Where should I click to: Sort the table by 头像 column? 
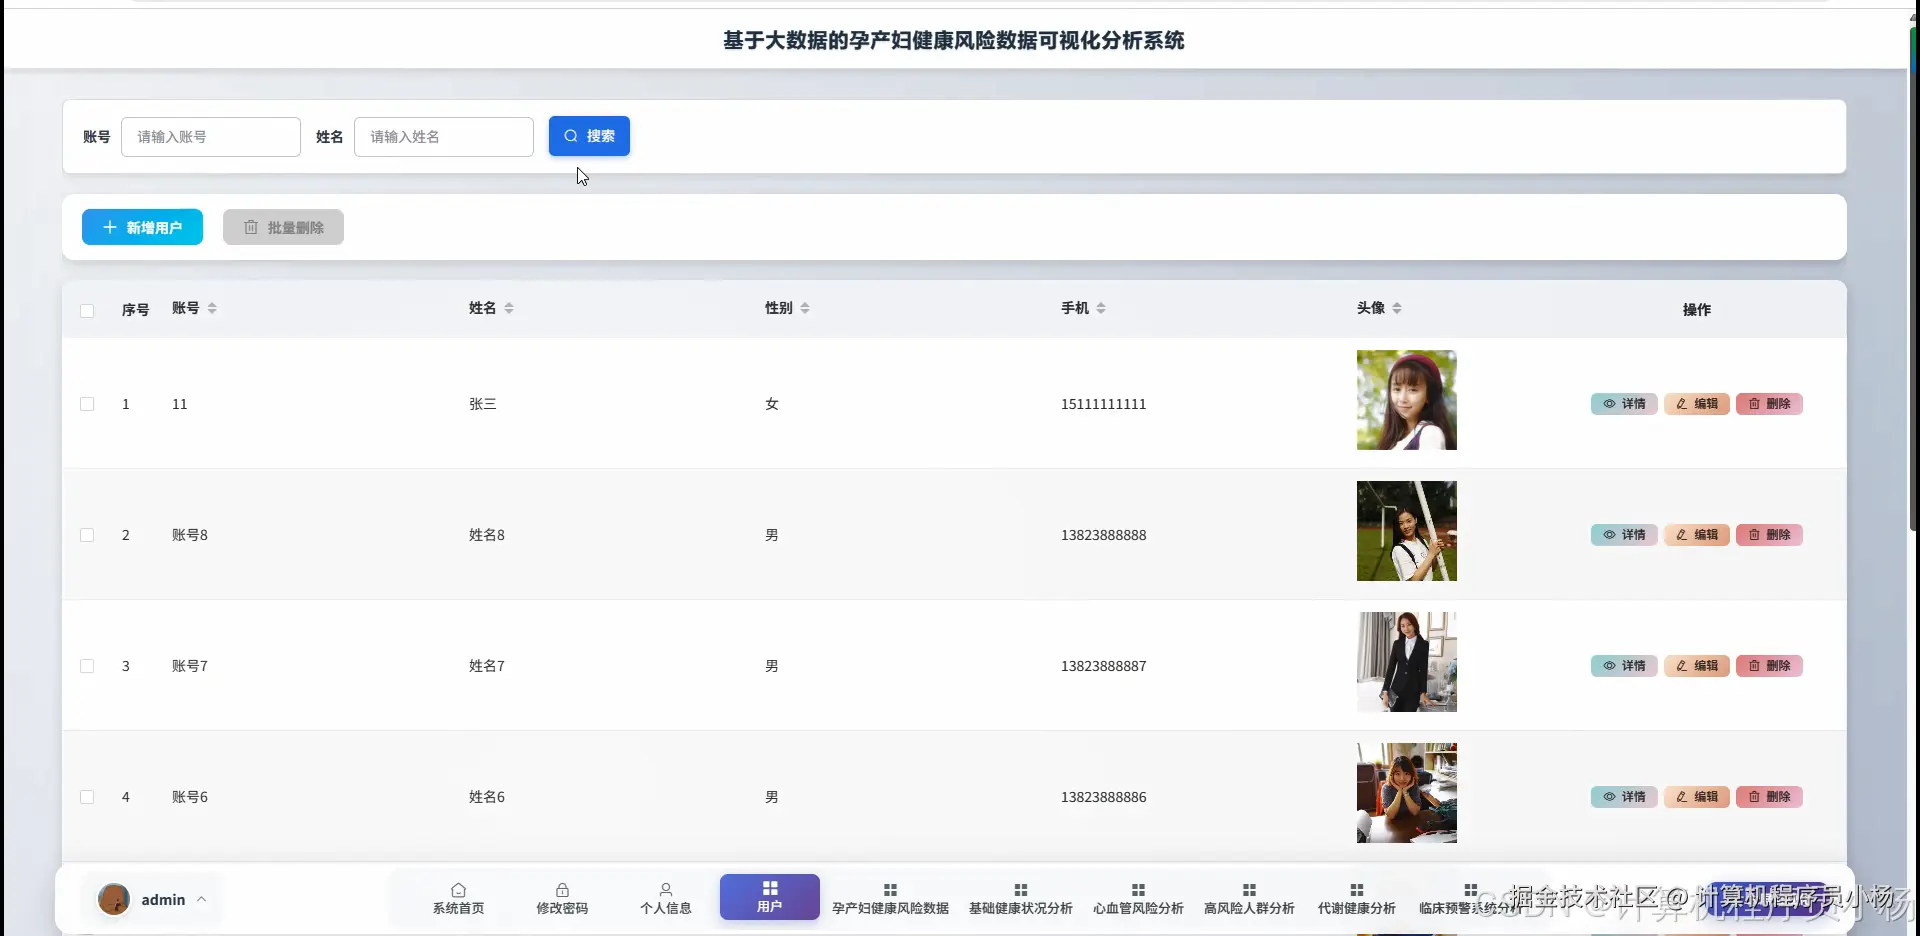(x=1397, y=308)
